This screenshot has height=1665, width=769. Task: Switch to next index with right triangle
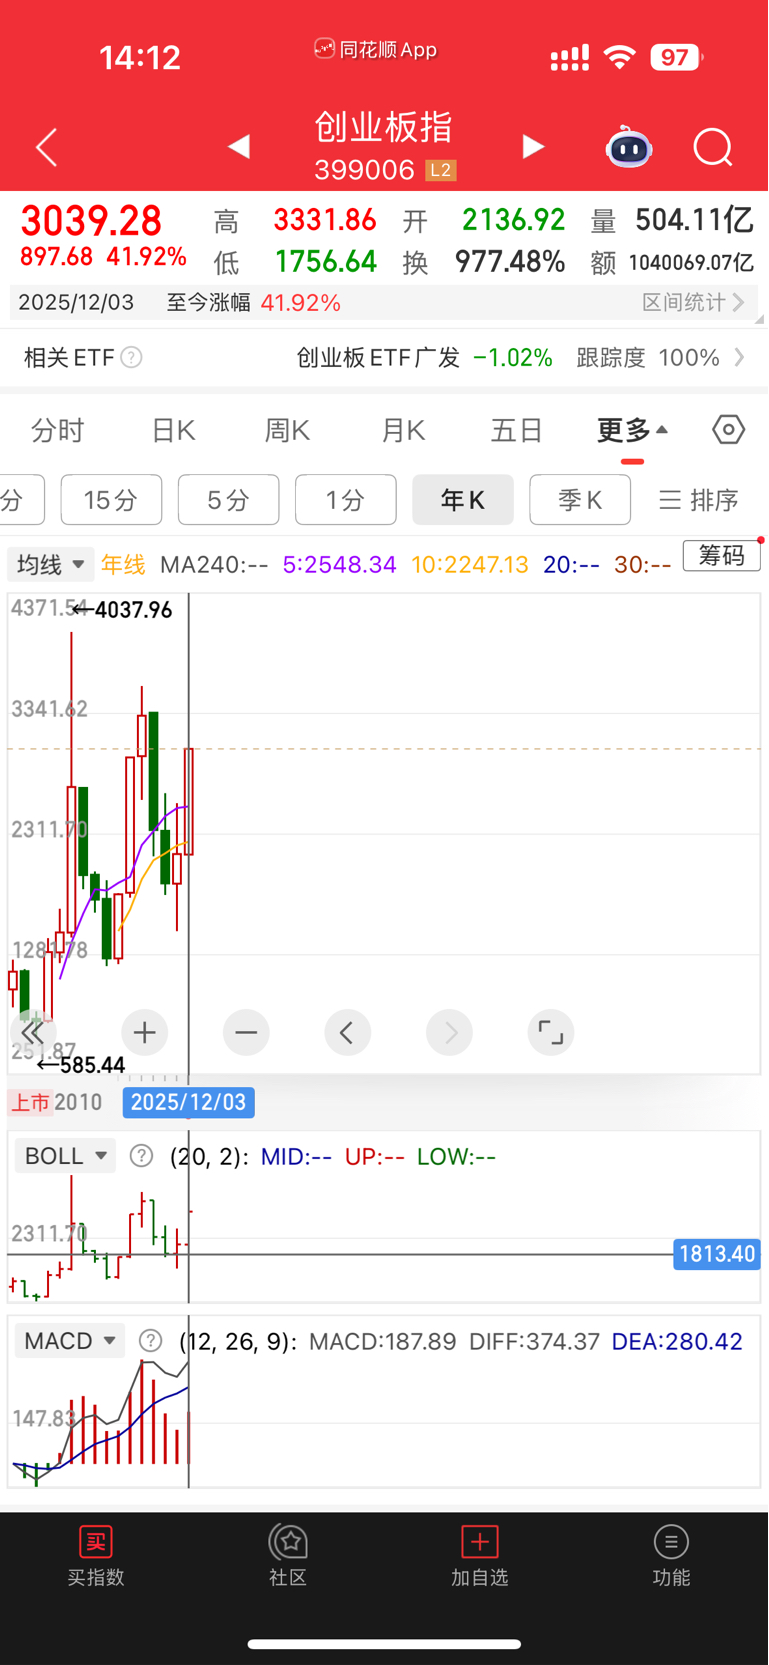(x=533, y=147)
